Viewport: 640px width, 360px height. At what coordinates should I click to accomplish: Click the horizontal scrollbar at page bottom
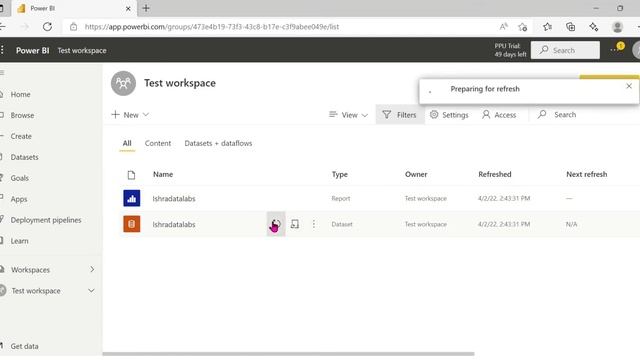[288, 354]
